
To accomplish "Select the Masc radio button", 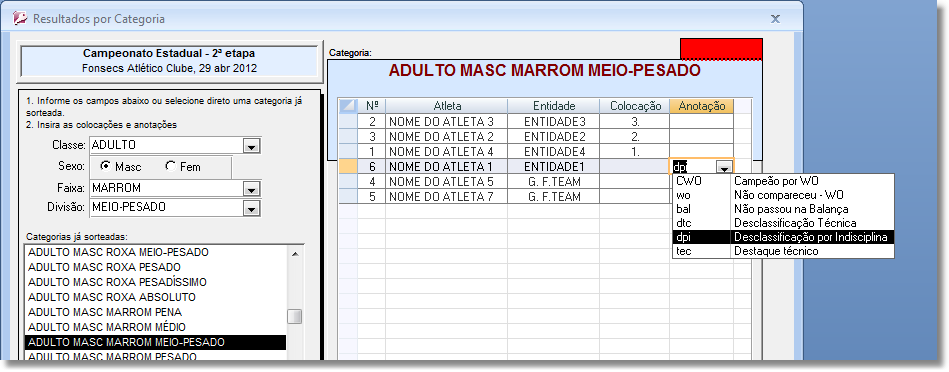I will click(105, 166).
